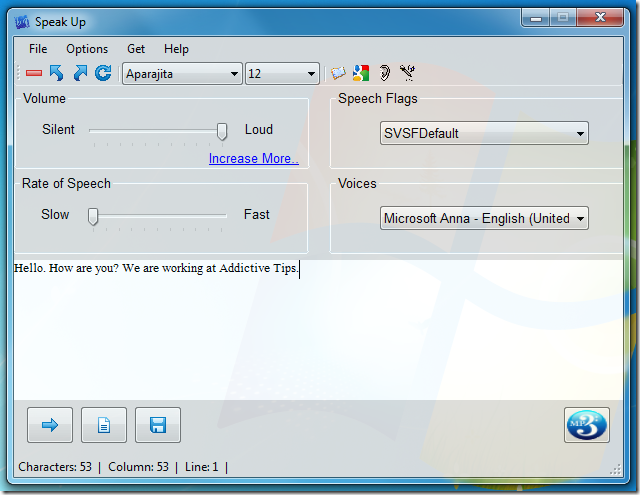Open the Google icon in toolbar

[x=361, y=73]
